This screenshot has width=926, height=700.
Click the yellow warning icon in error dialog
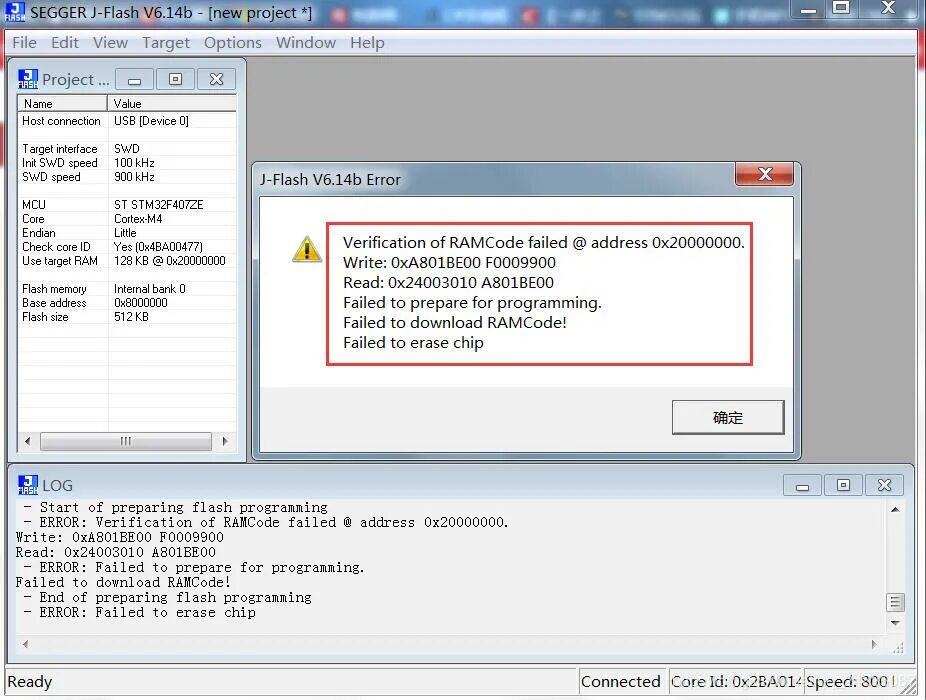[307, 249]
